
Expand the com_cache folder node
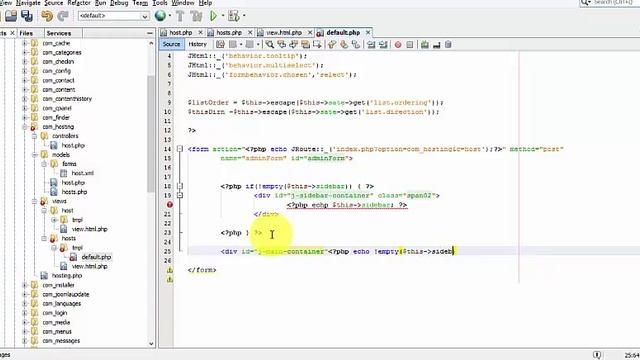click(x=24, y=43)
